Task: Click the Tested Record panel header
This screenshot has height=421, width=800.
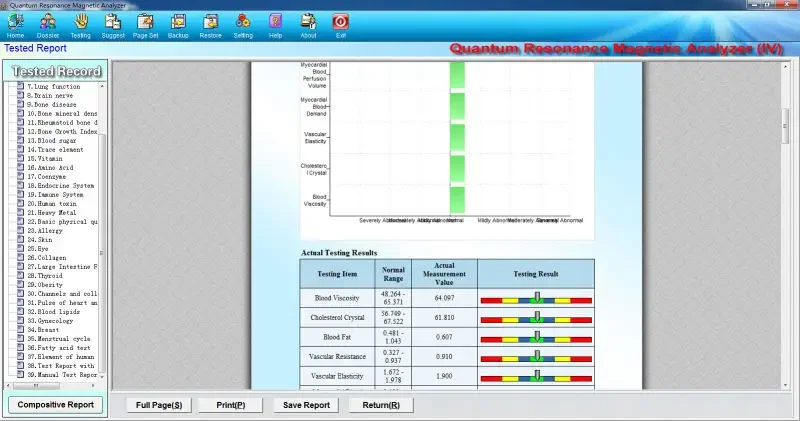Action: click(x=56, y=71)
